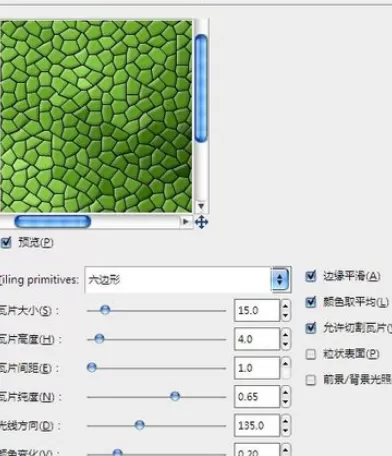
Task: Increase 光线方向 with the up spinner
Action: [x=285, y=420]
